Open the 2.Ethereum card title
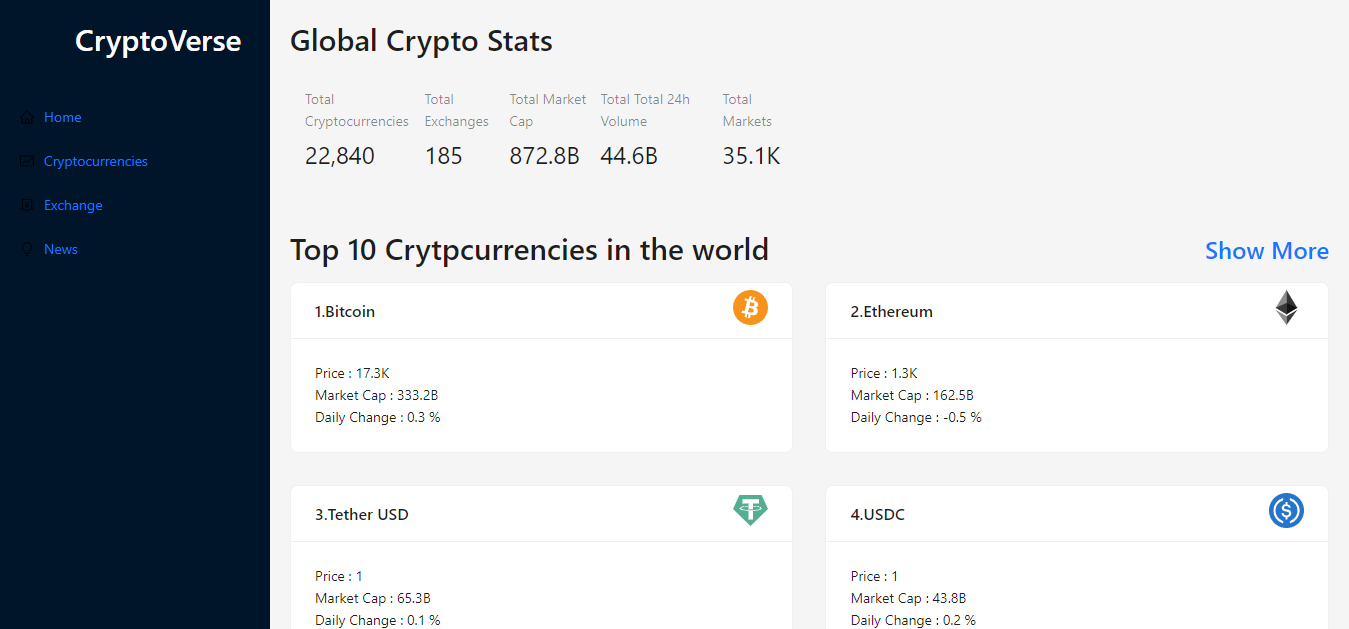 coord(892,312)
